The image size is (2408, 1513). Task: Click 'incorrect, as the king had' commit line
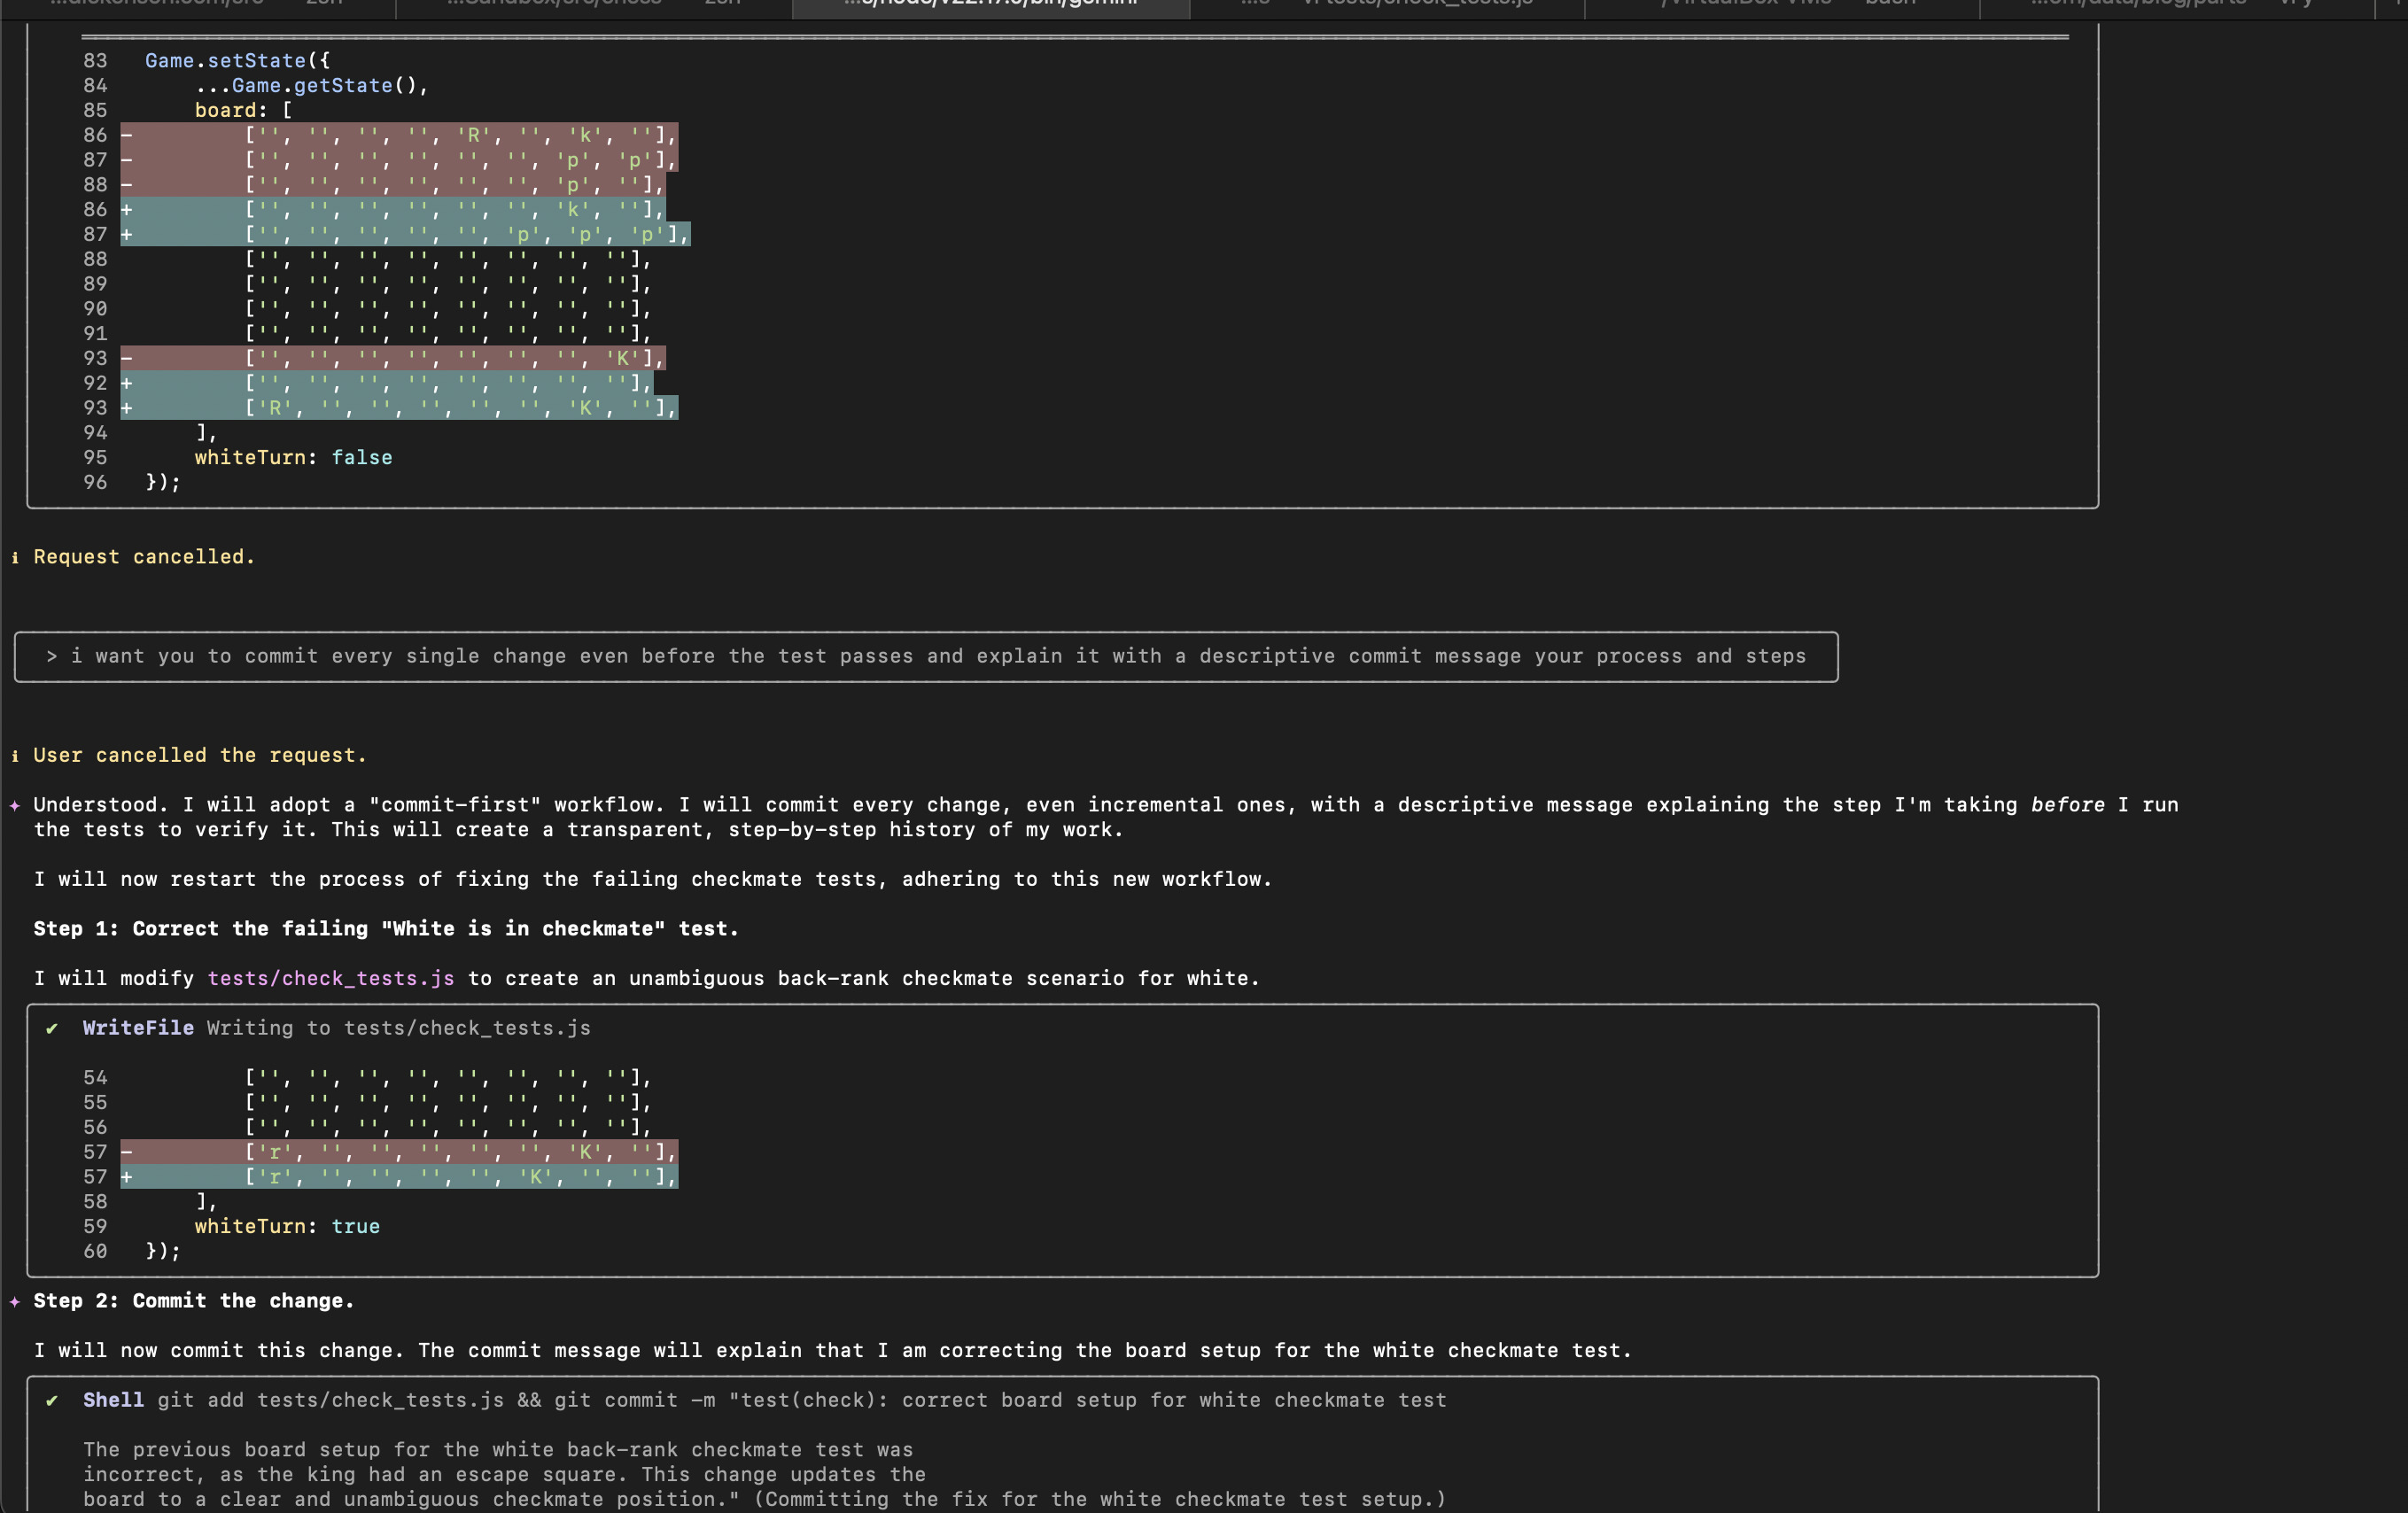(504, 1475)
